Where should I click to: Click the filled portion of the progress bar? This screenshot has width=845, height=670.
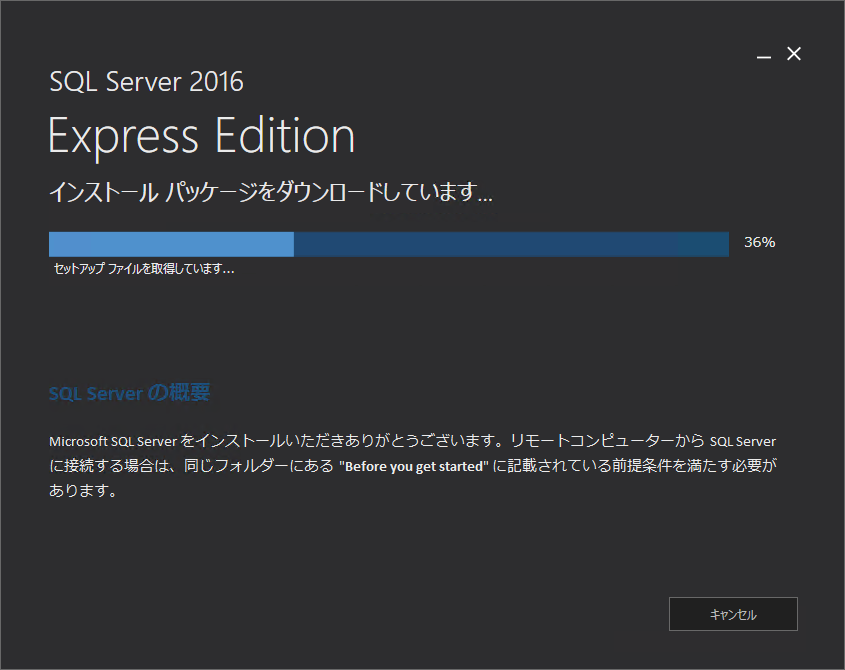coord(171,244)
